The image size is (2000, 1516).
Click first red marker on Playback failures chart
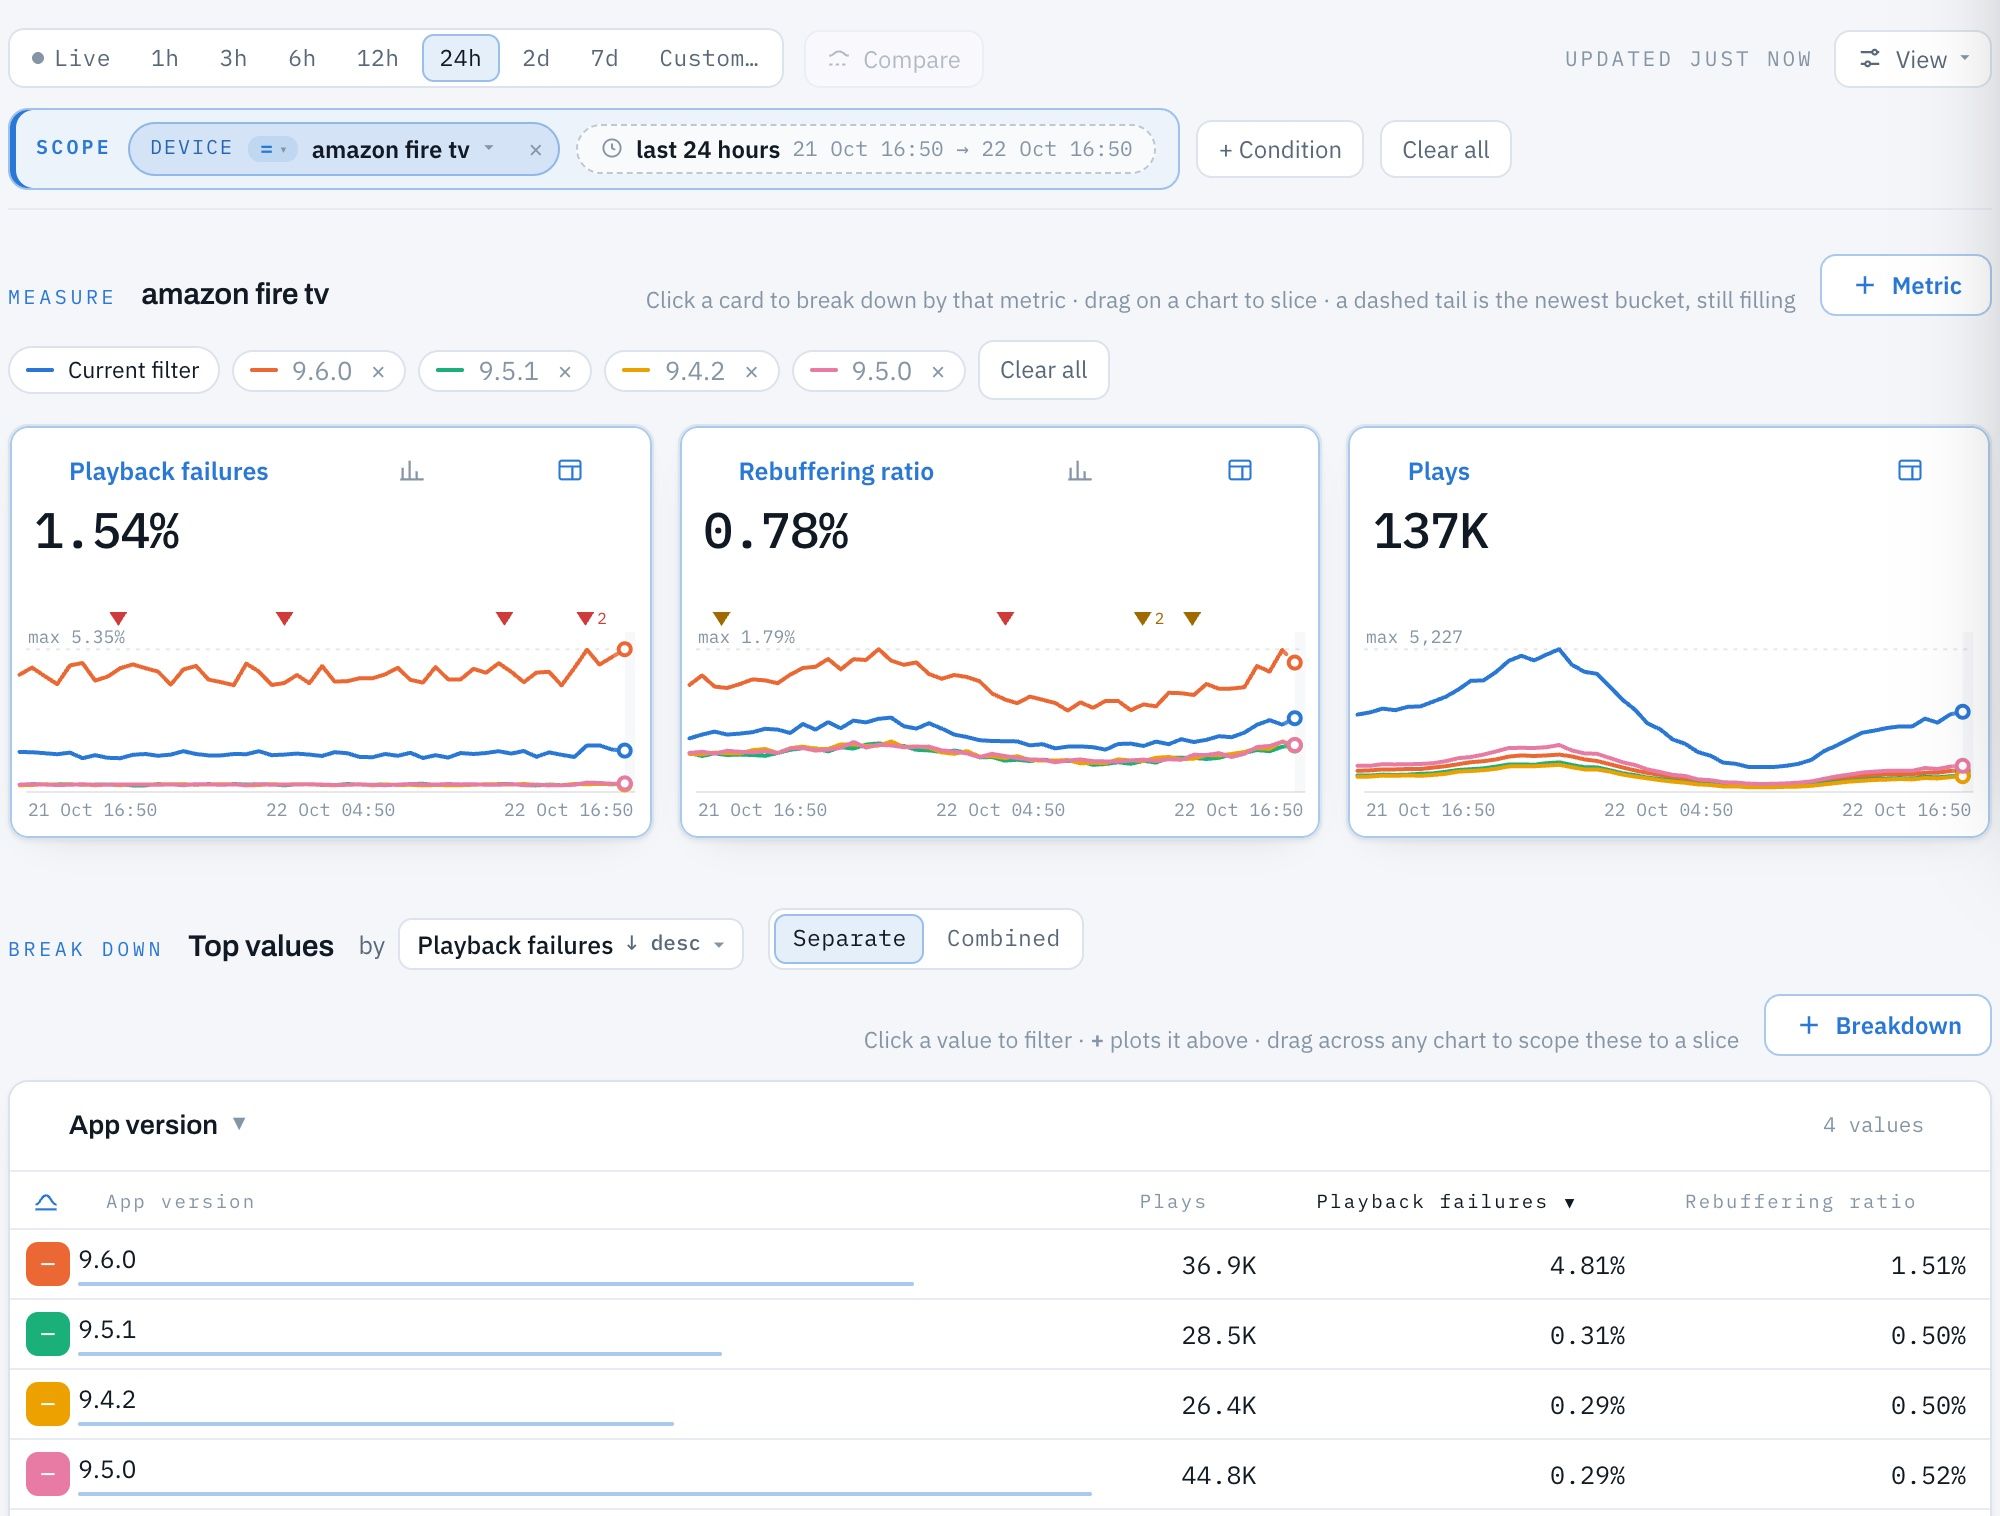point(118,618)
